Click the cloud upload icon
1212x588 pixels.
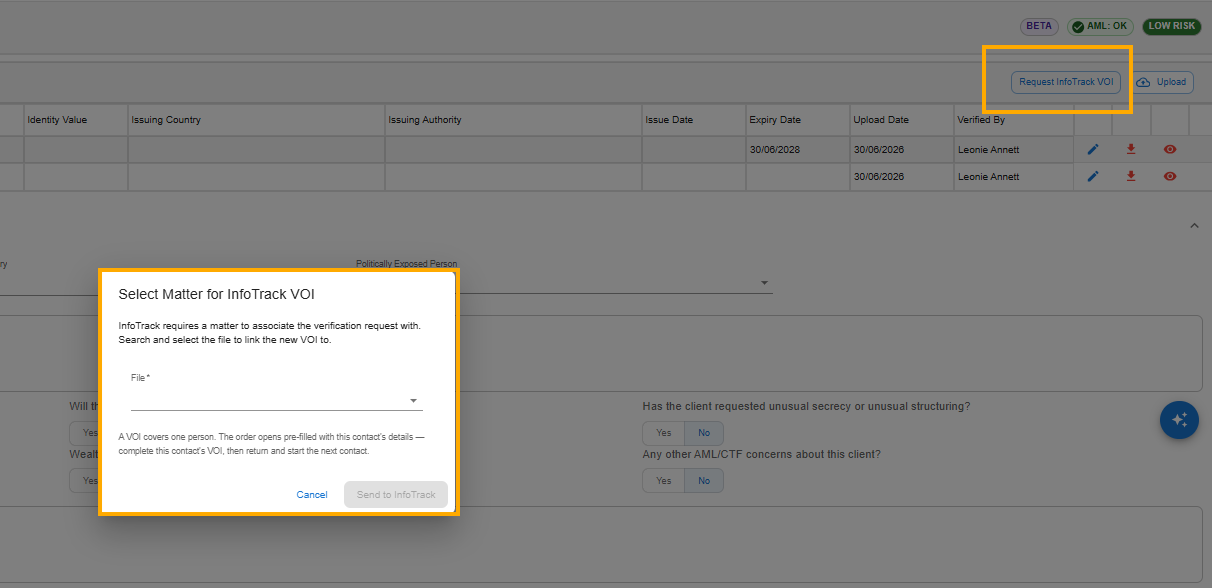1143,82
